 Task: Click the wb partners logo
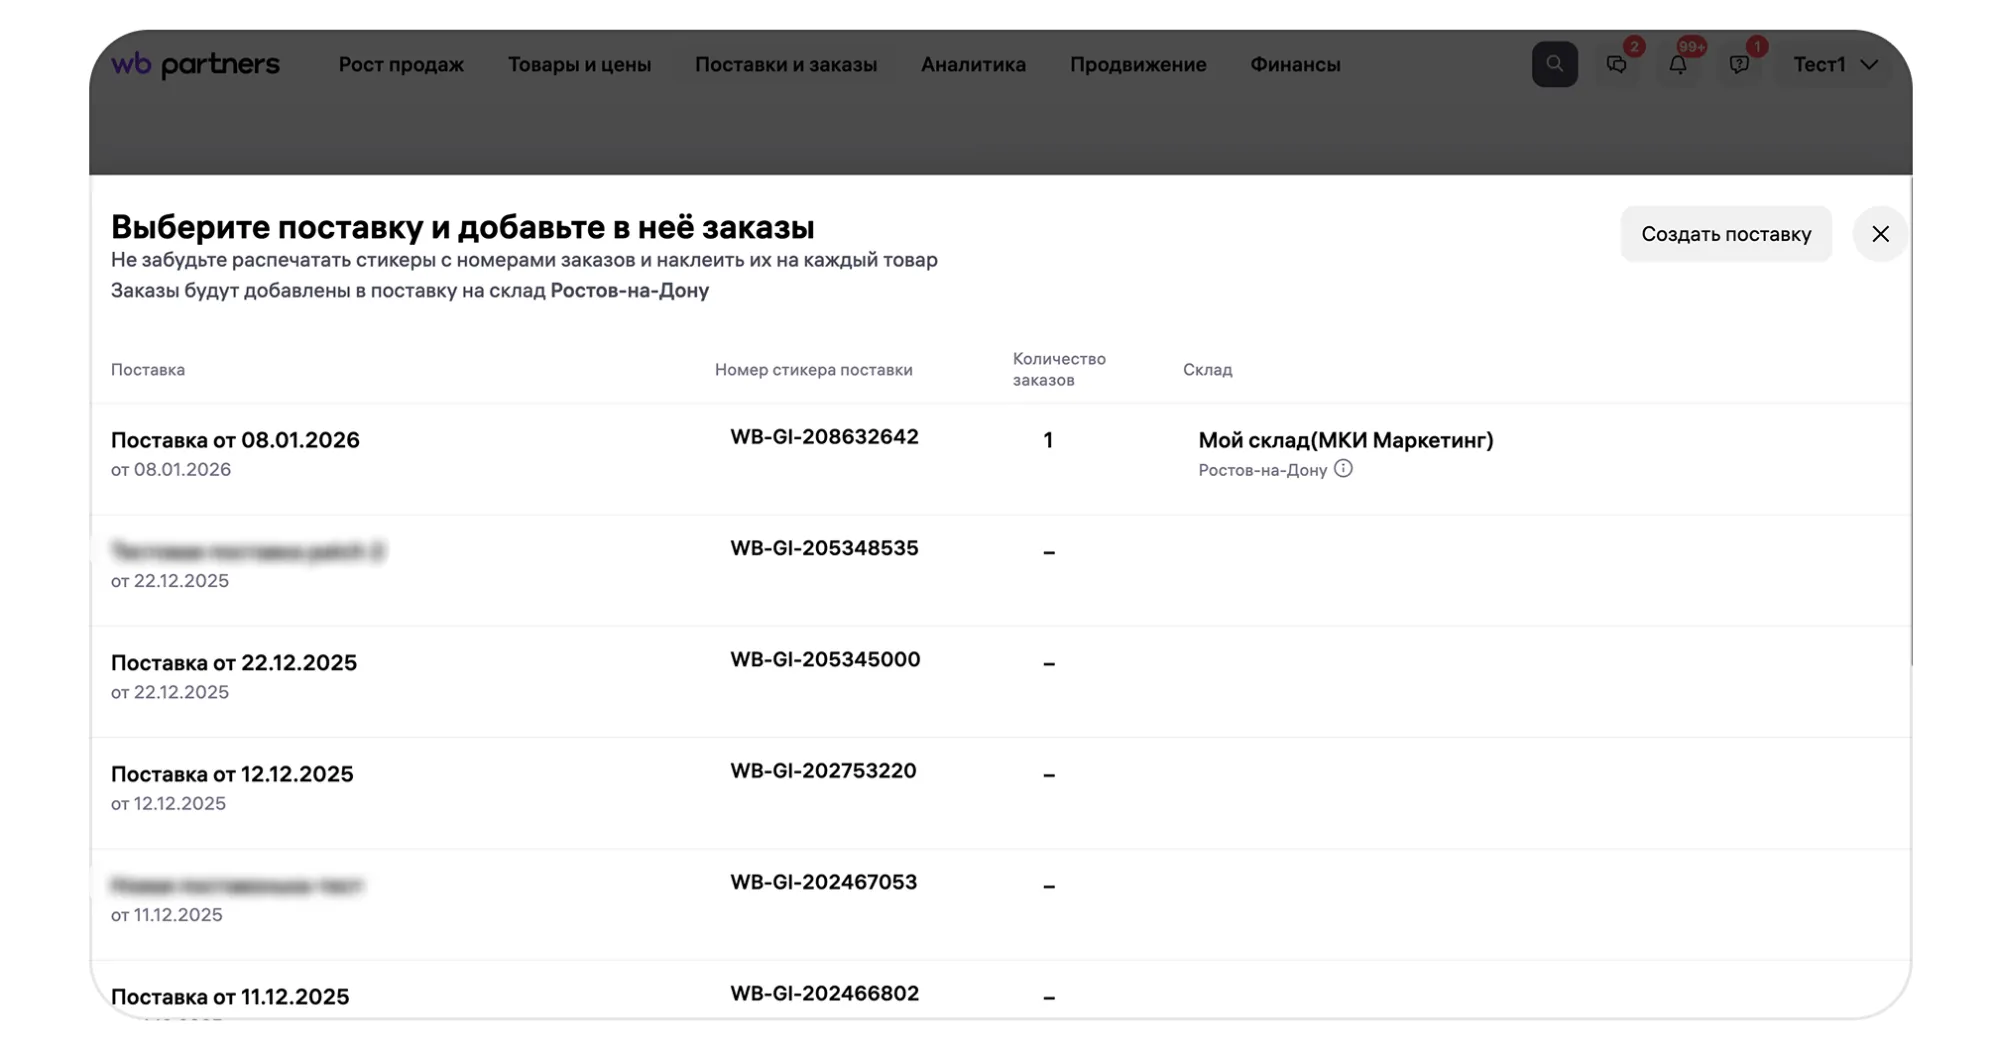pos(195,64)
